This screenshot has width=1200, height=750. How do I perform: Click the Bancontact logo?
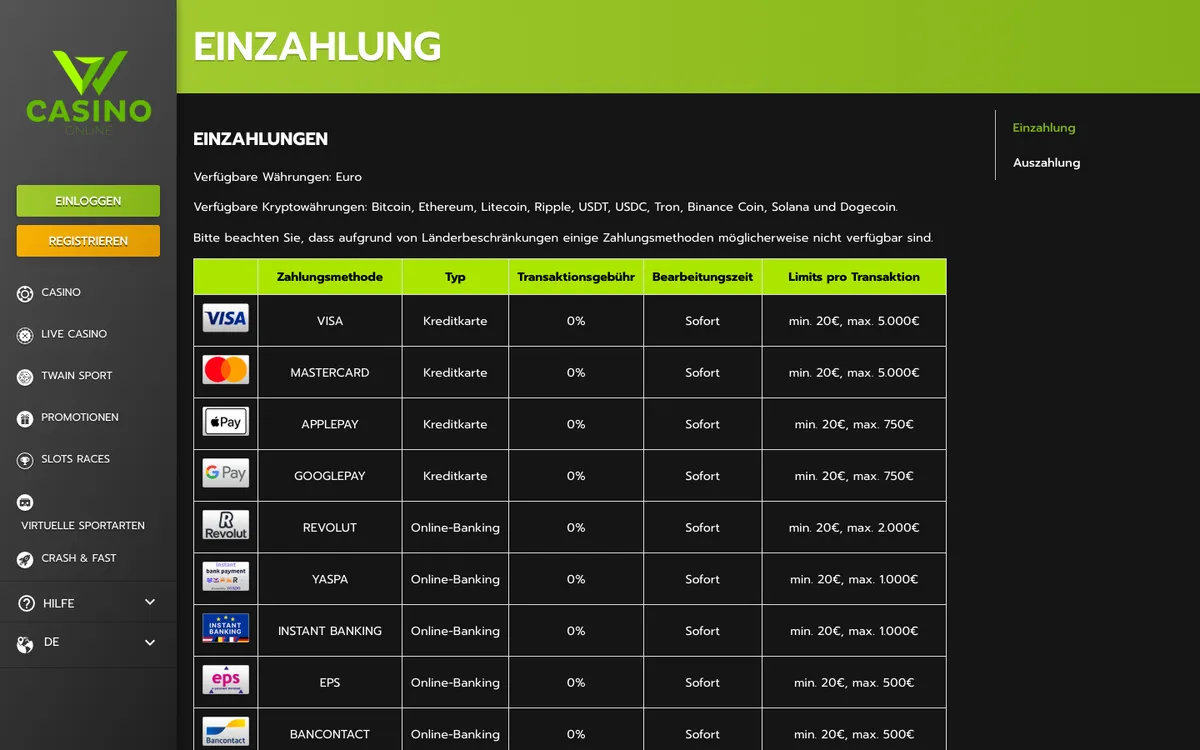pos(226,732)
